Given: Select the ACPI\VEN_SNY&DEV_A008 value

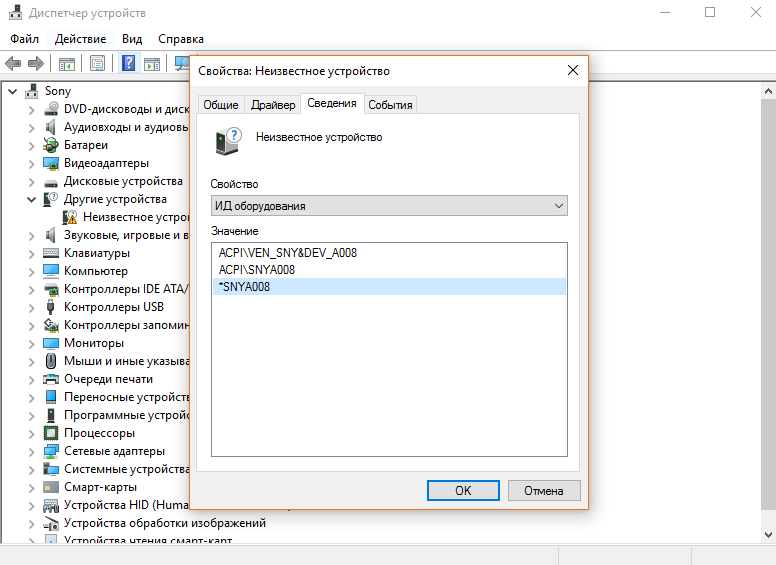Looking at the screenshot, I should 288,253.
